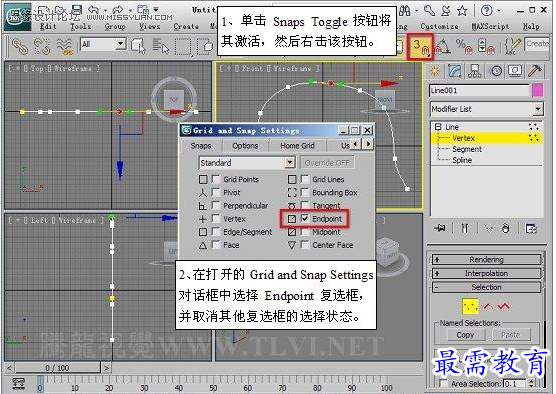Select the Vertex sub-object level icon
Screen dimensions: 556x394
(470, 306)
